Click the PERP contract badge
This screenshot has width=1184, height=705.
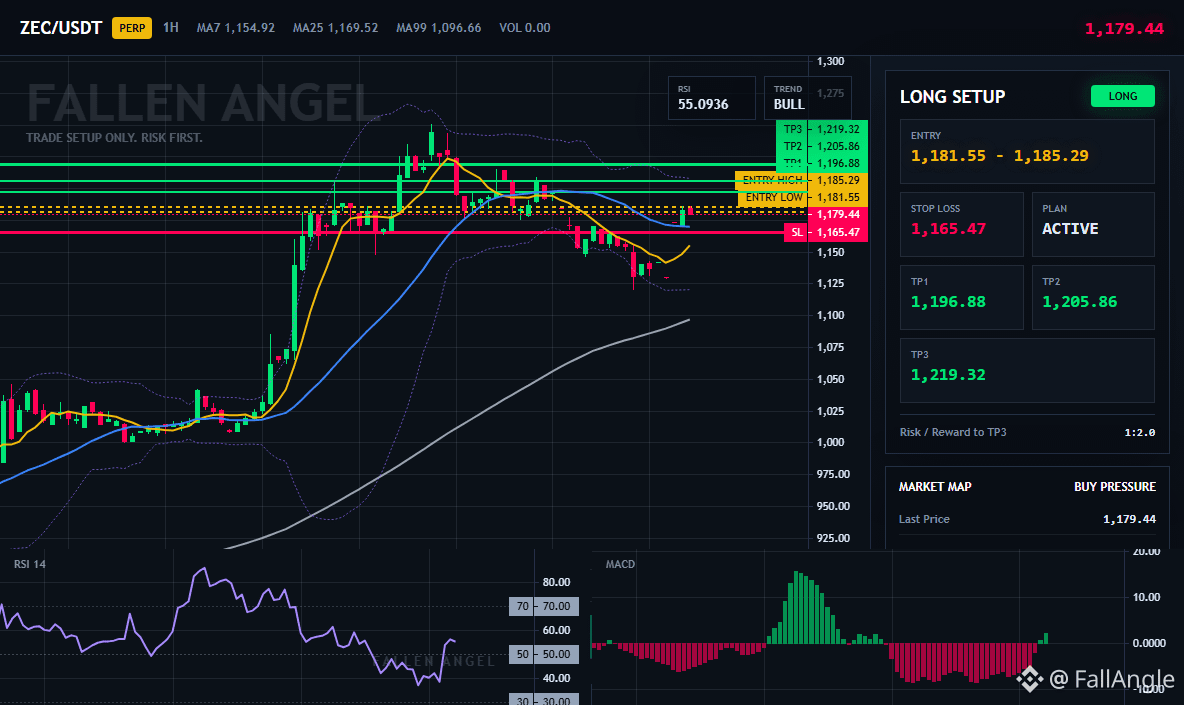131,28
